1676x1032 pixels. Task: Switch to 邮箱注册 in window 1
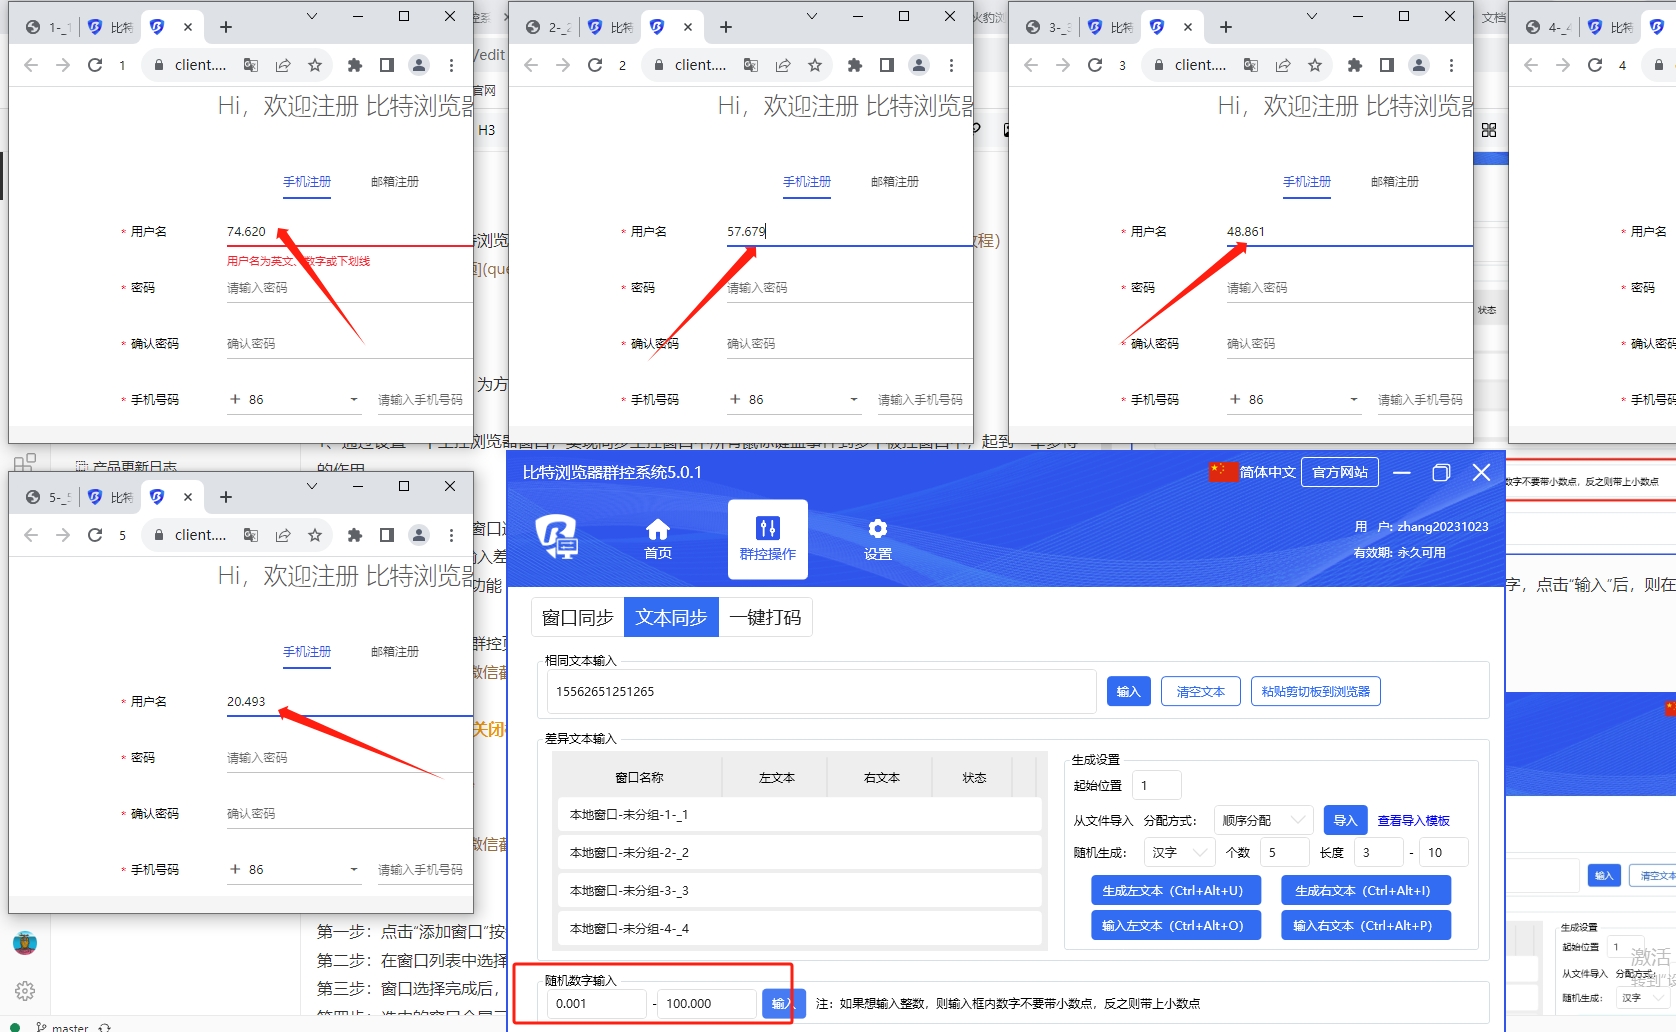pyautogui.click(x=395, y=182)
